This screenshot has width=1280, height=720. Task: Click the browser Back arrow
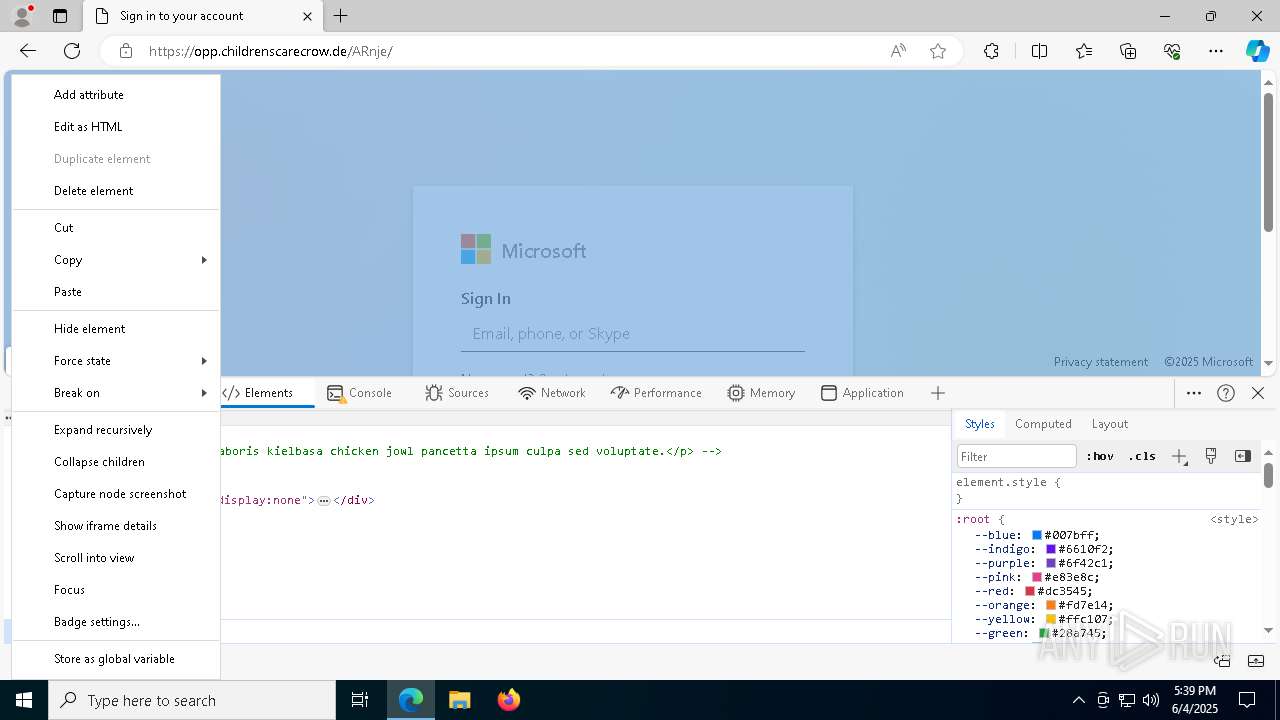coord(28,51)
